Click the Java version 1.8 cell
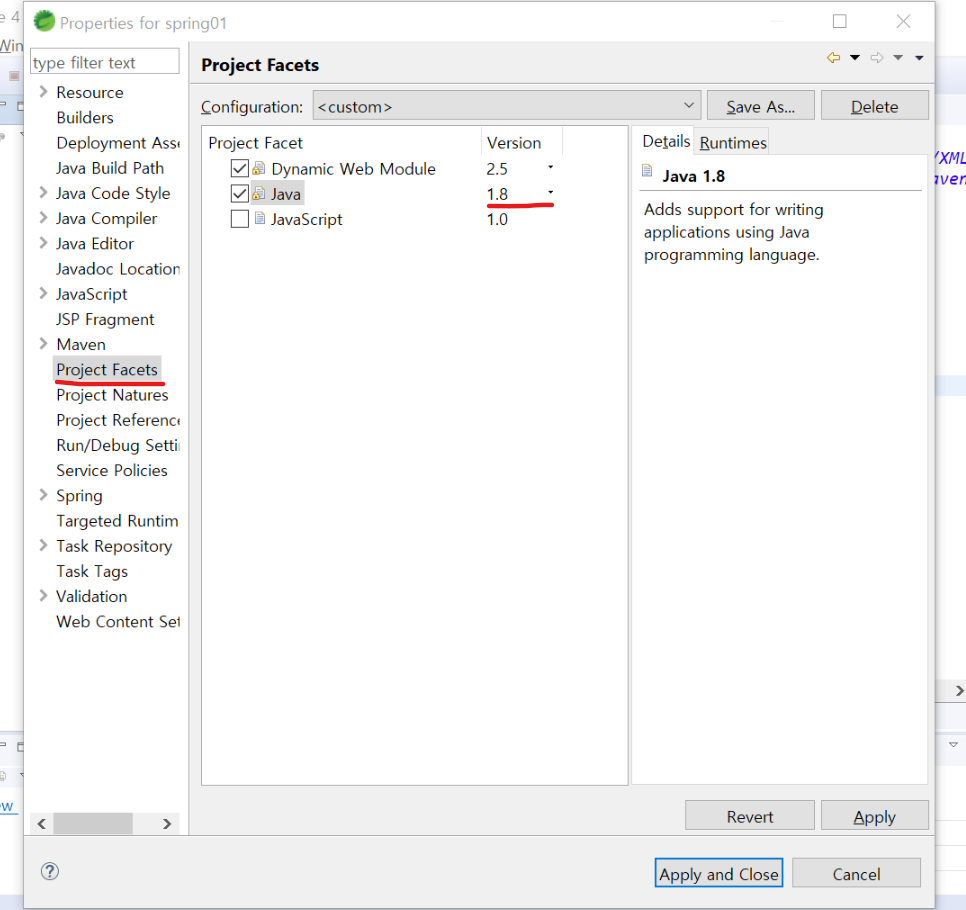Image resolution: width=966 pixels, height=910 pixels. pyautogui.click(x=497, y=194)
